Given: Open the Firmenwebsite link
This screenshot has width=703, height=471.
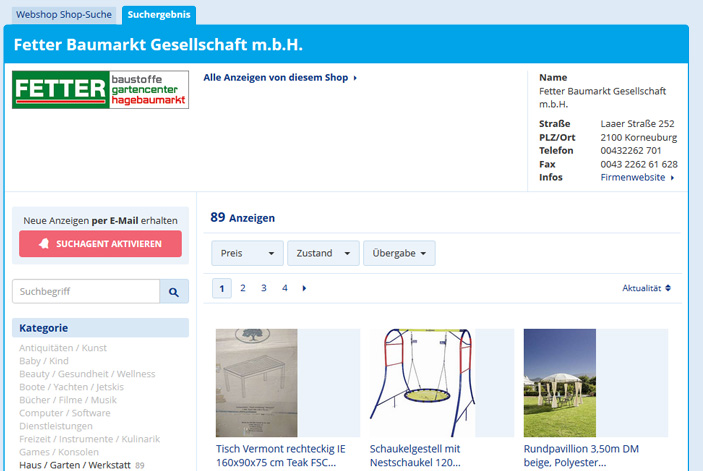Looking at the screenshot, I should coord(637,177).
